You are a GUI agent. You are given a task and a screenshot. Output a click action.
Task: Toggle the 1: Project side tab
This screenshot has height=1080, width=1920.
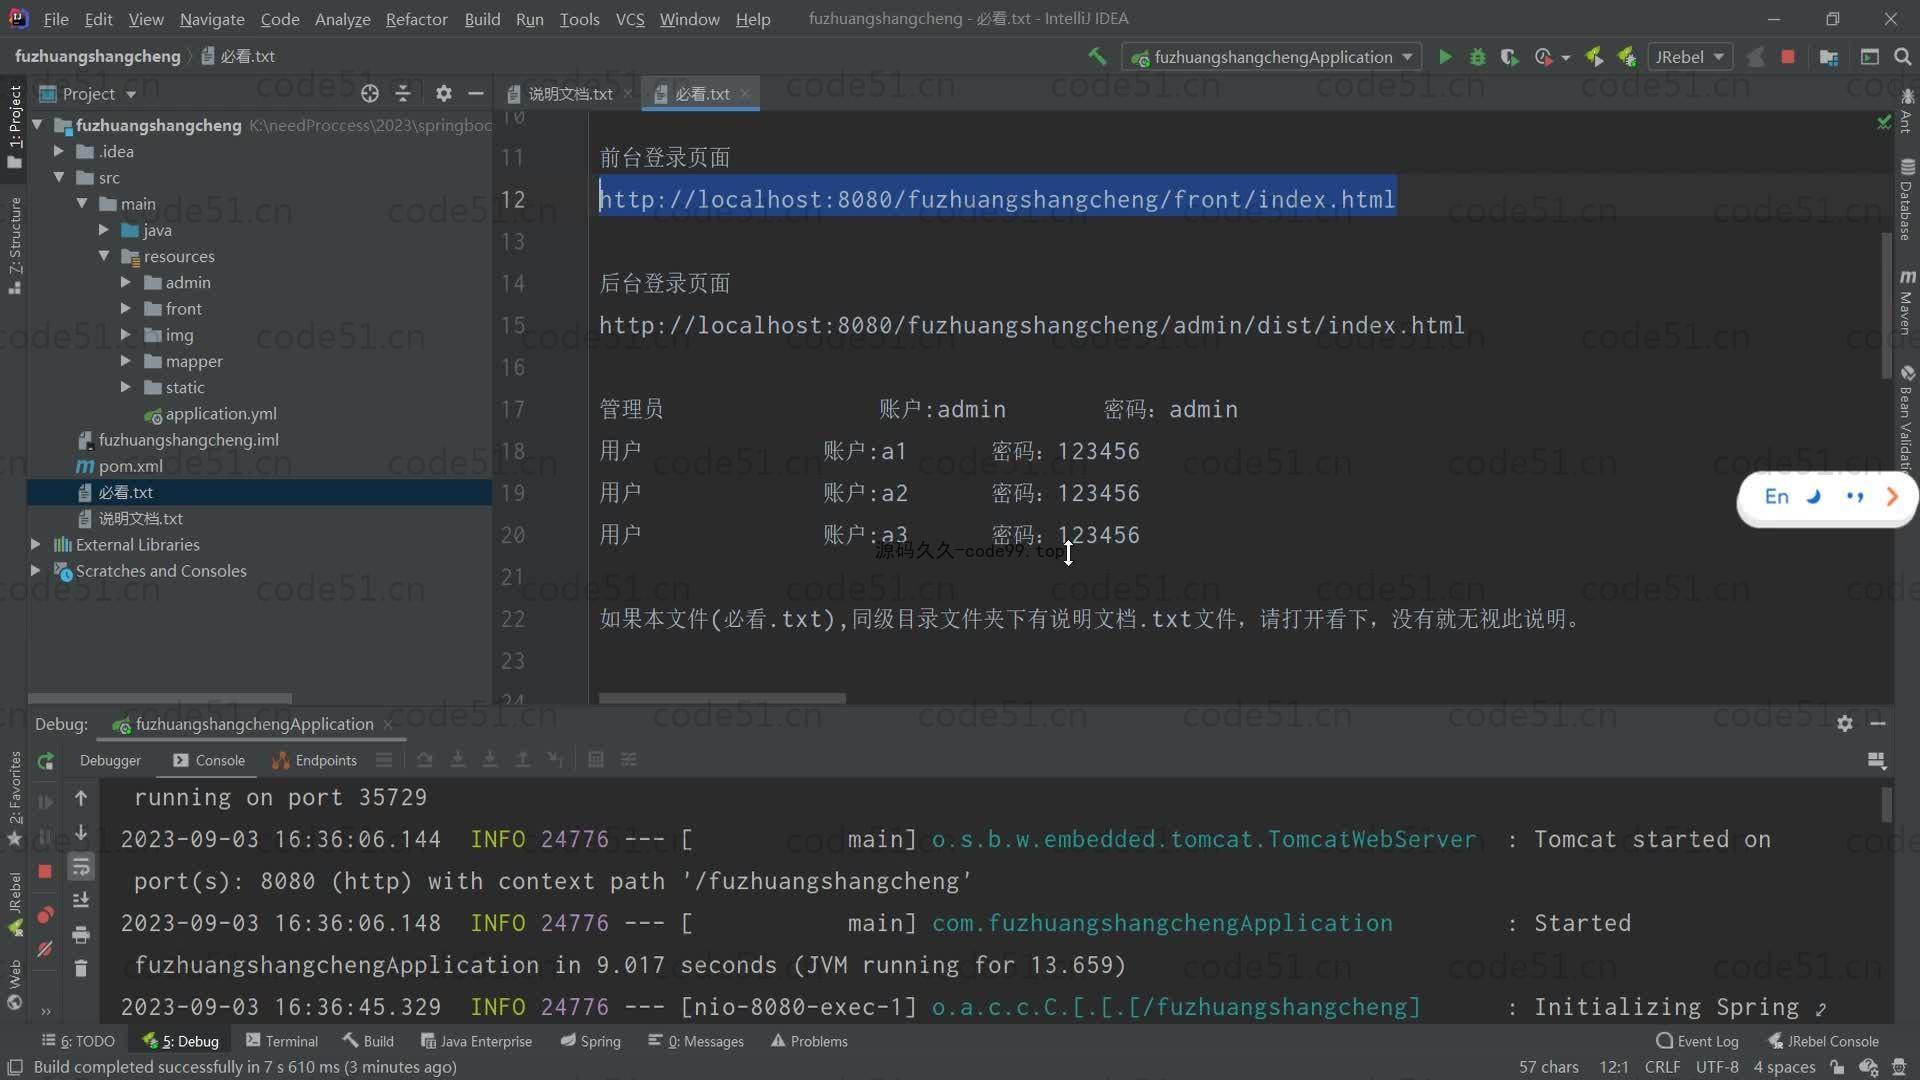click(x=15, y=126)
